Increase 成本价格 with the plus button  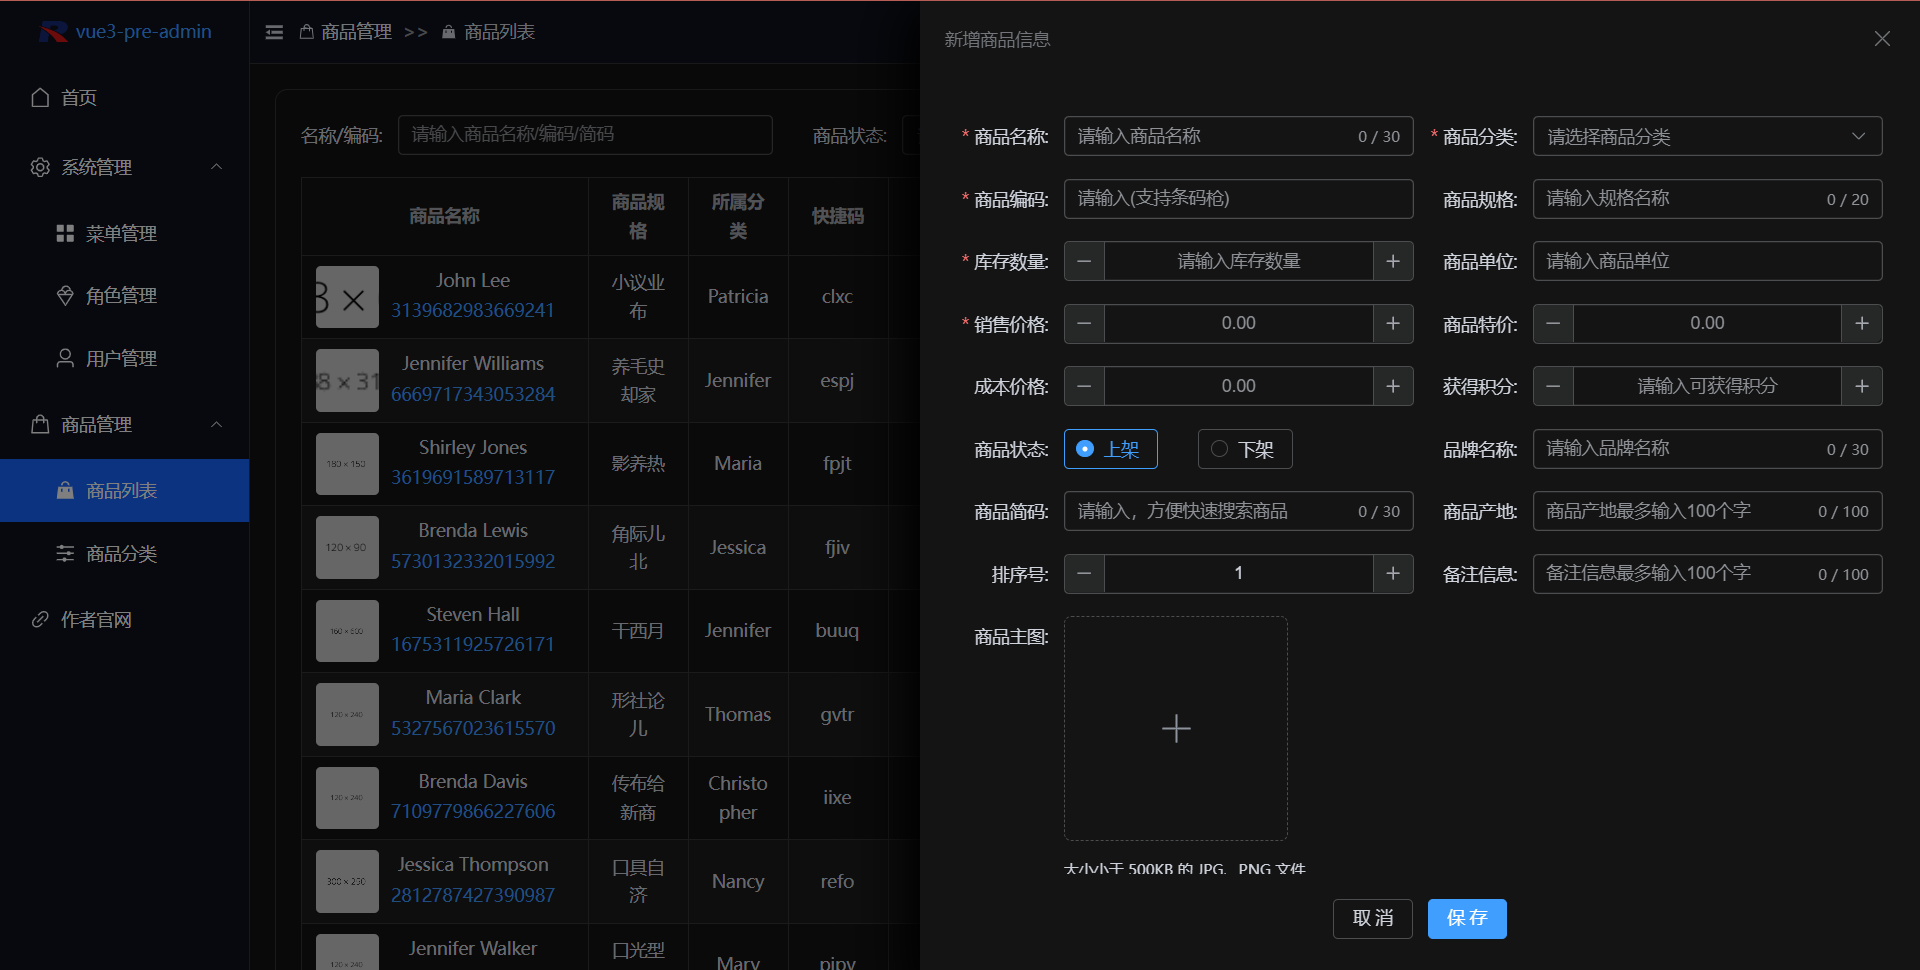pyautogui.click(x=1393, y=386)
